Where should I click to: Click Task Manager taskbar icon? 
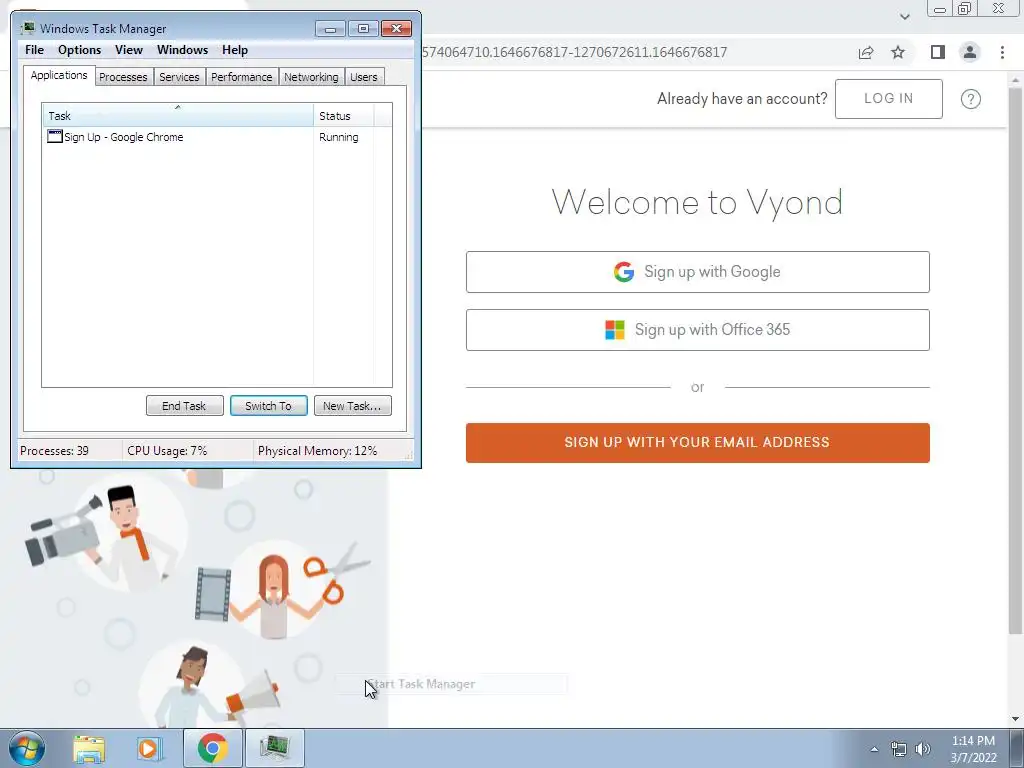[274, 748]
